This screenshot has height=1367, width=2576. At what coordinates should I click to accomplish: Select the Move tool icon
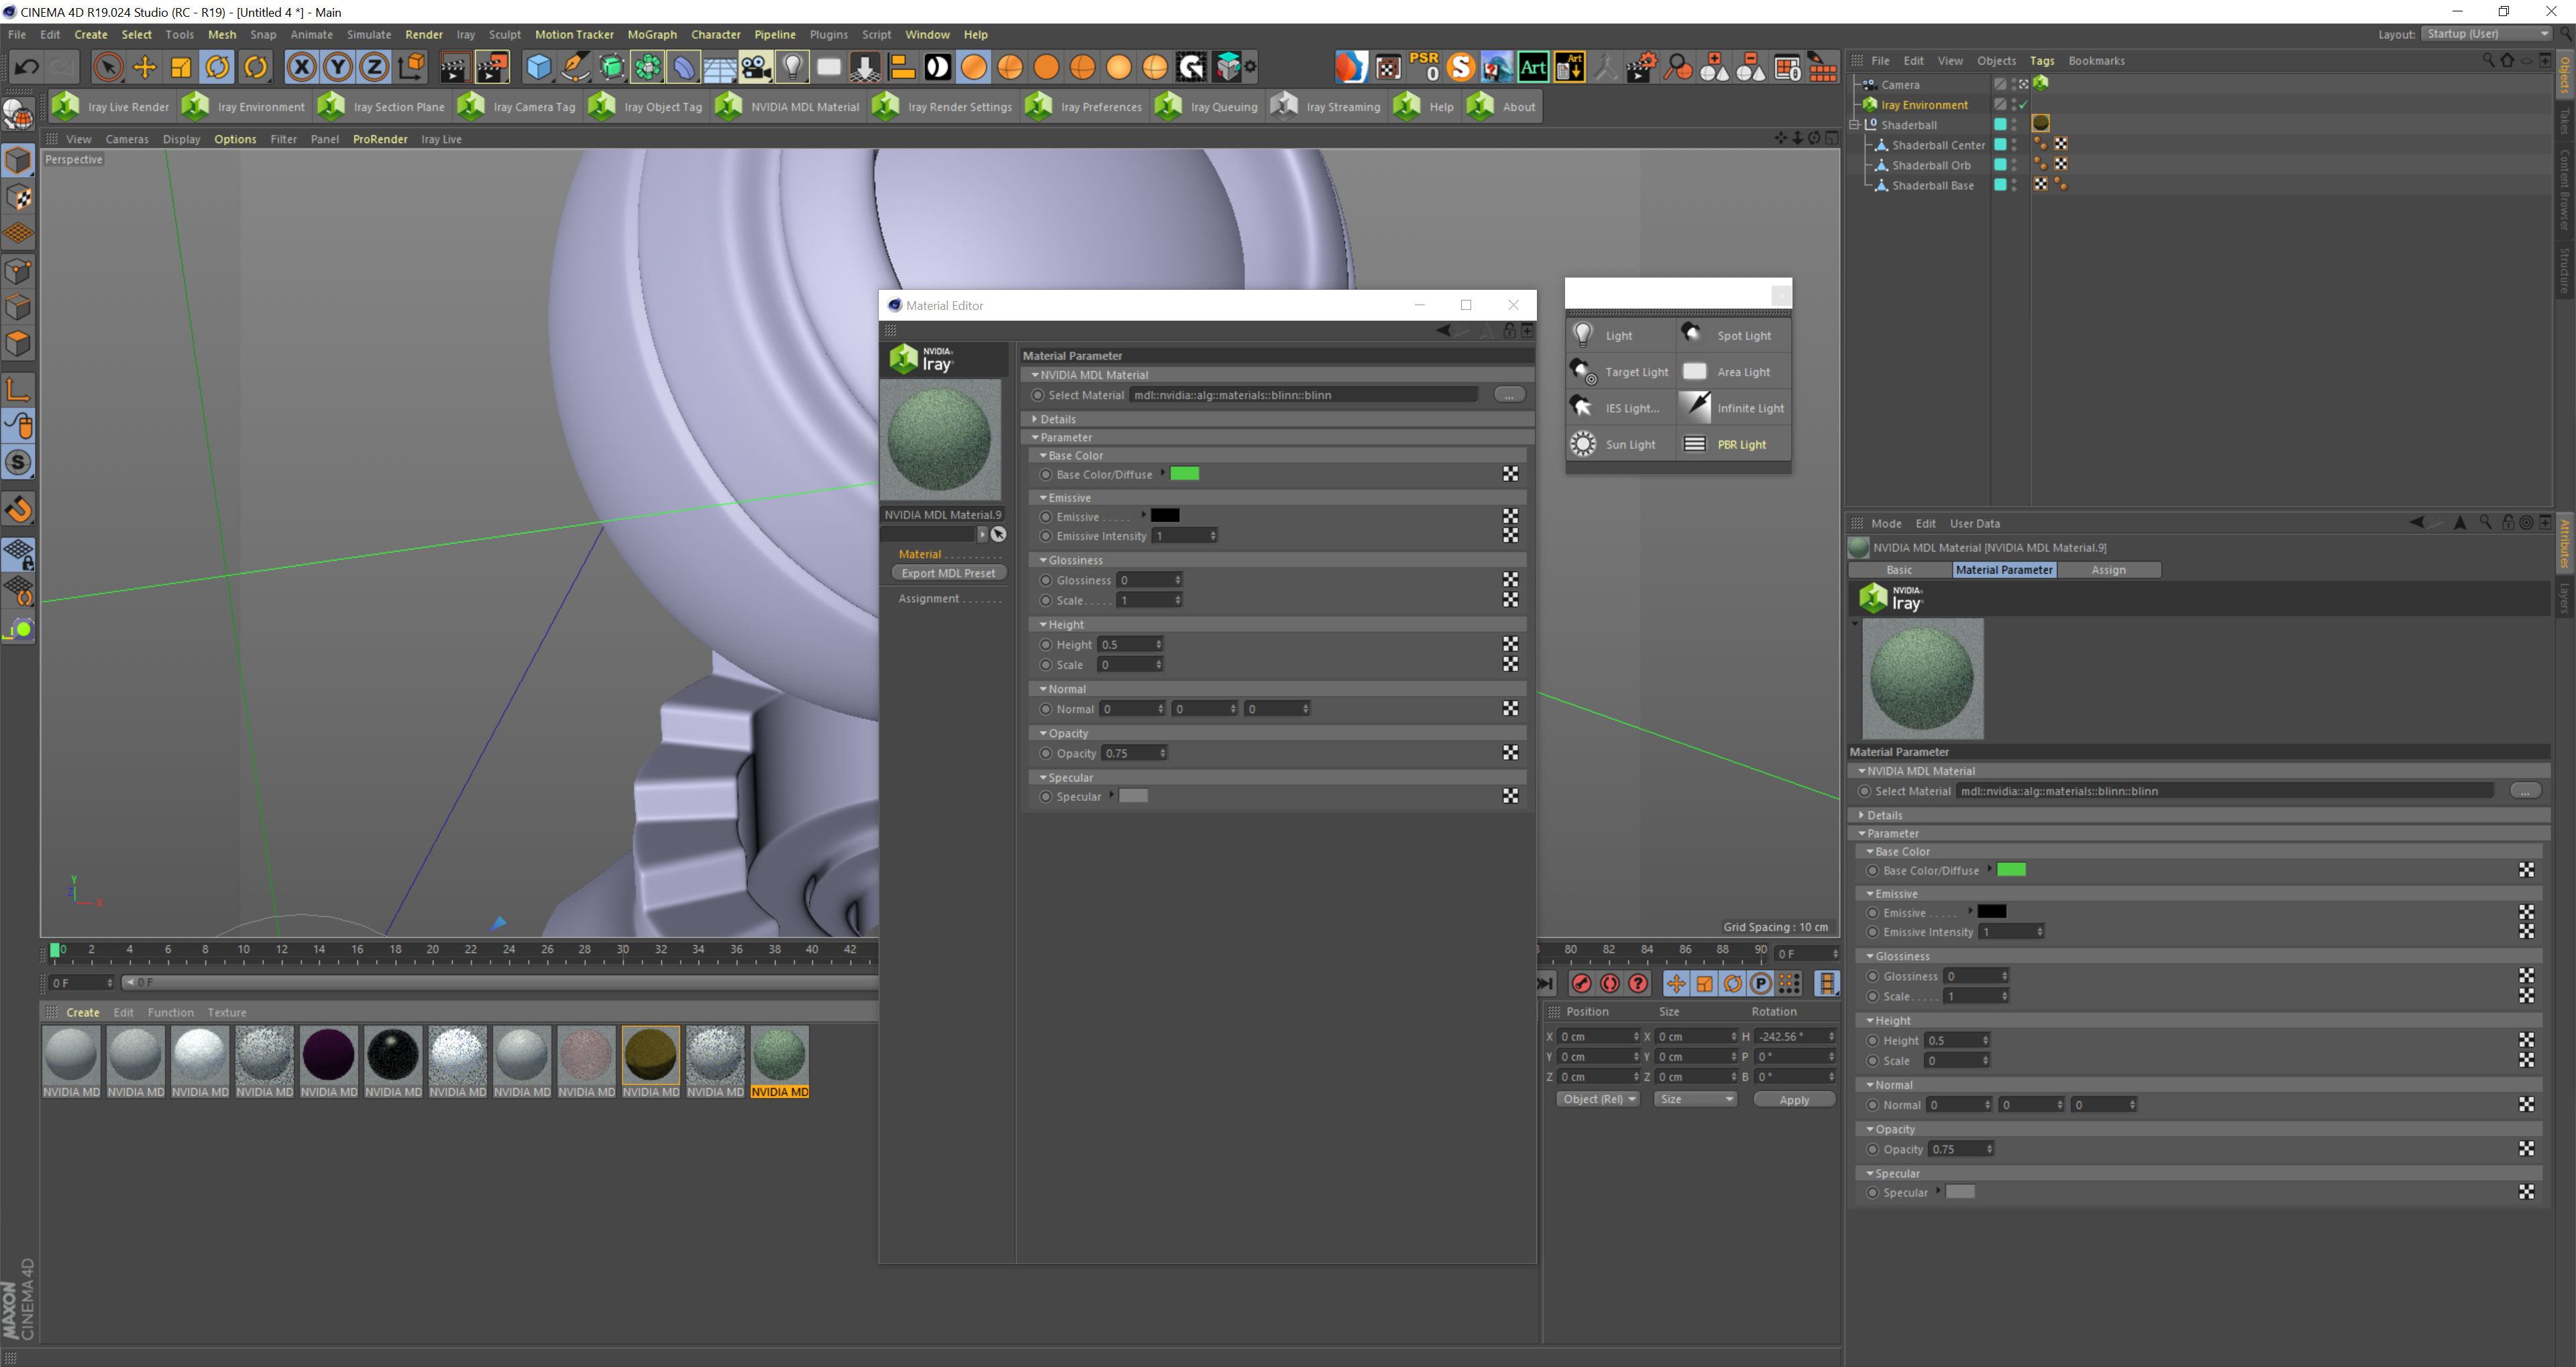145,67
